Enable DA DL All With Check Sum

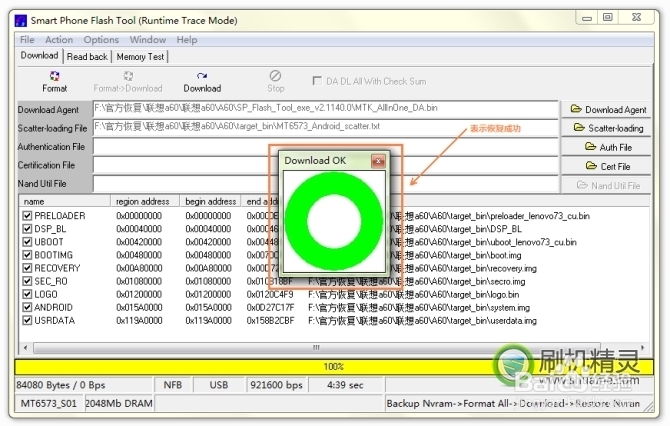click(x=317, y=81)
